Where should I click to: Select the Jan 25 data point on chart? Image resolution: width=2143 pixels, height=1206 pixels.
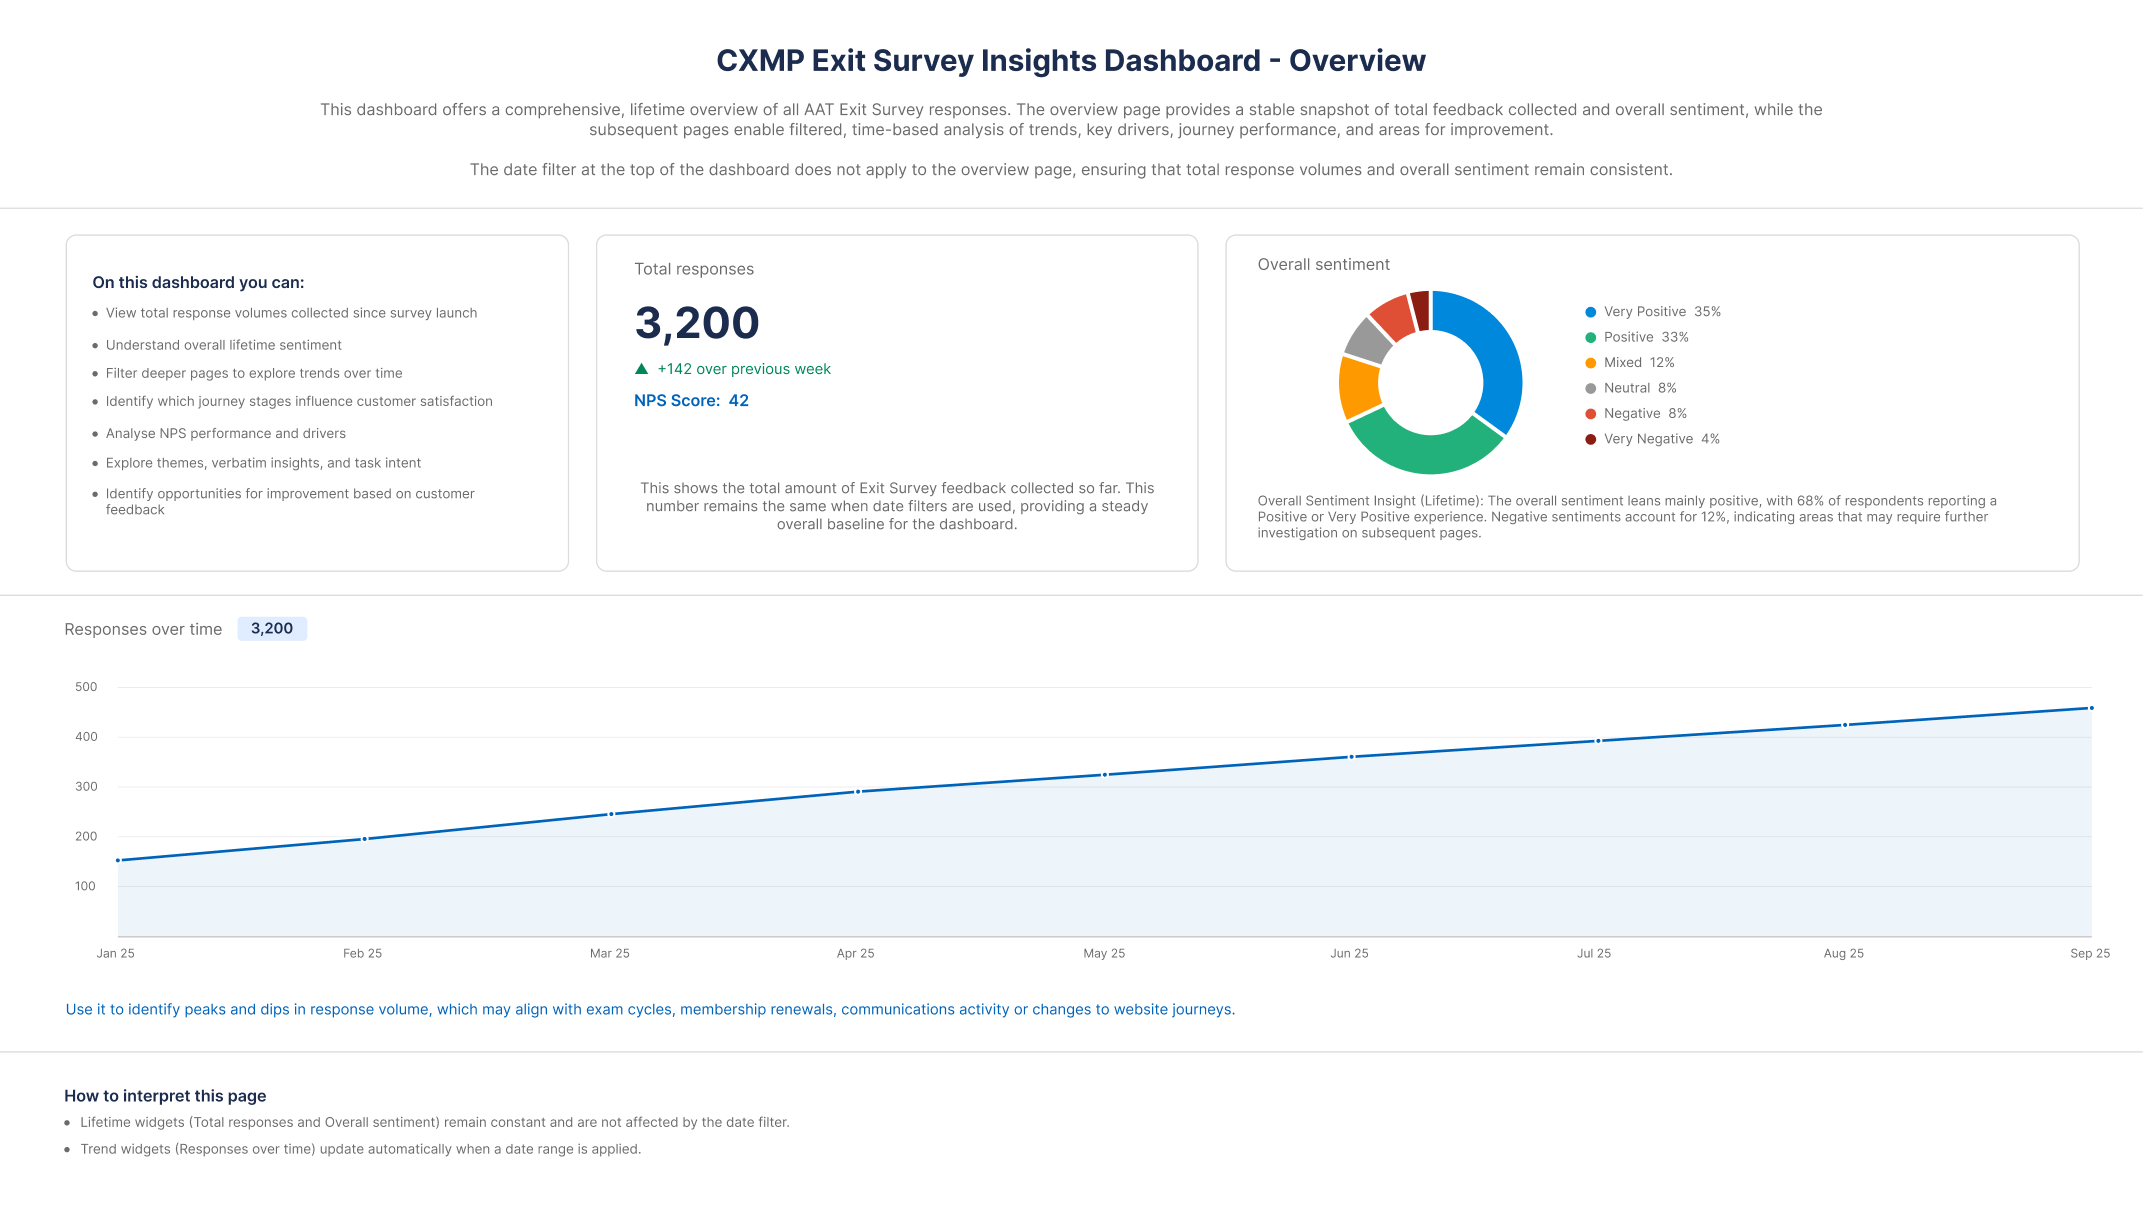[118, 860]
